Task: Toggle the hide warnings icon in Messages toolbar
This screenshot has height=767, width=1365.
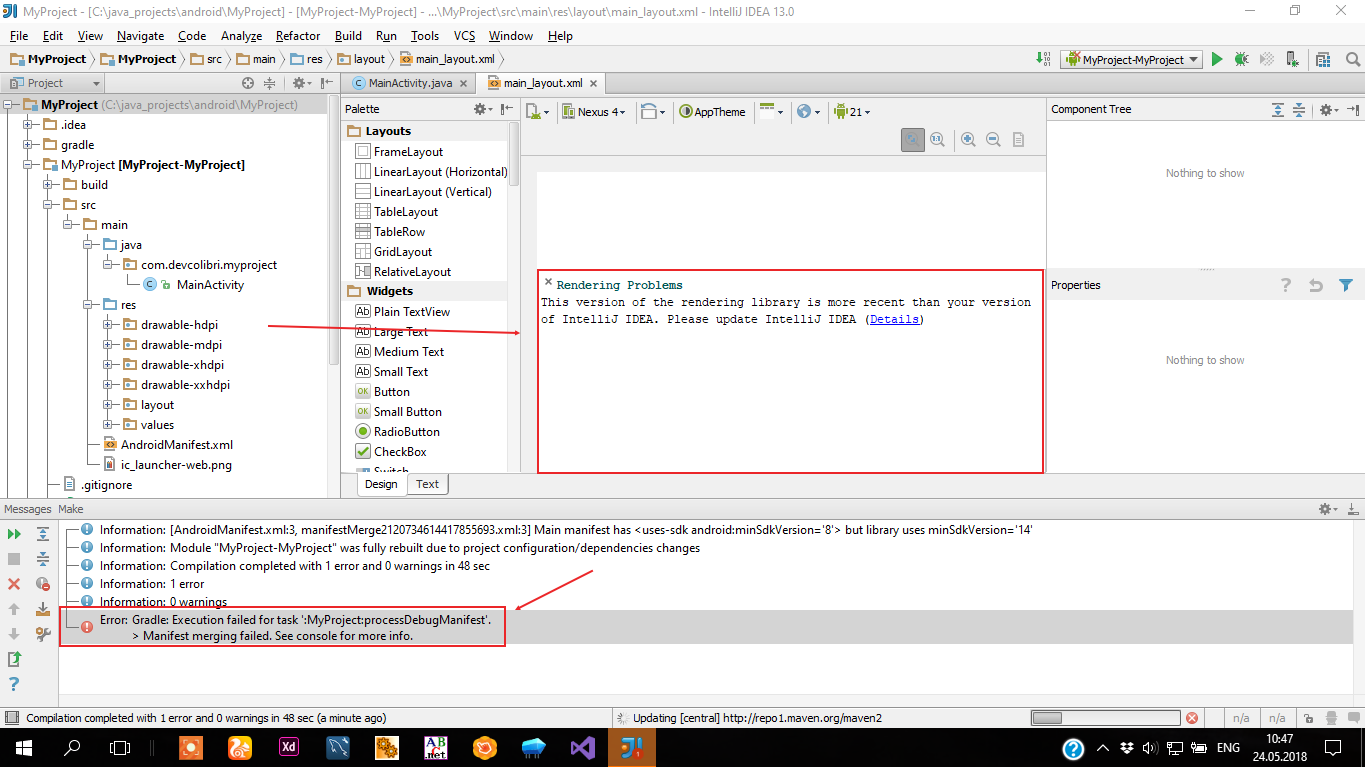Action: pos(43,584)
